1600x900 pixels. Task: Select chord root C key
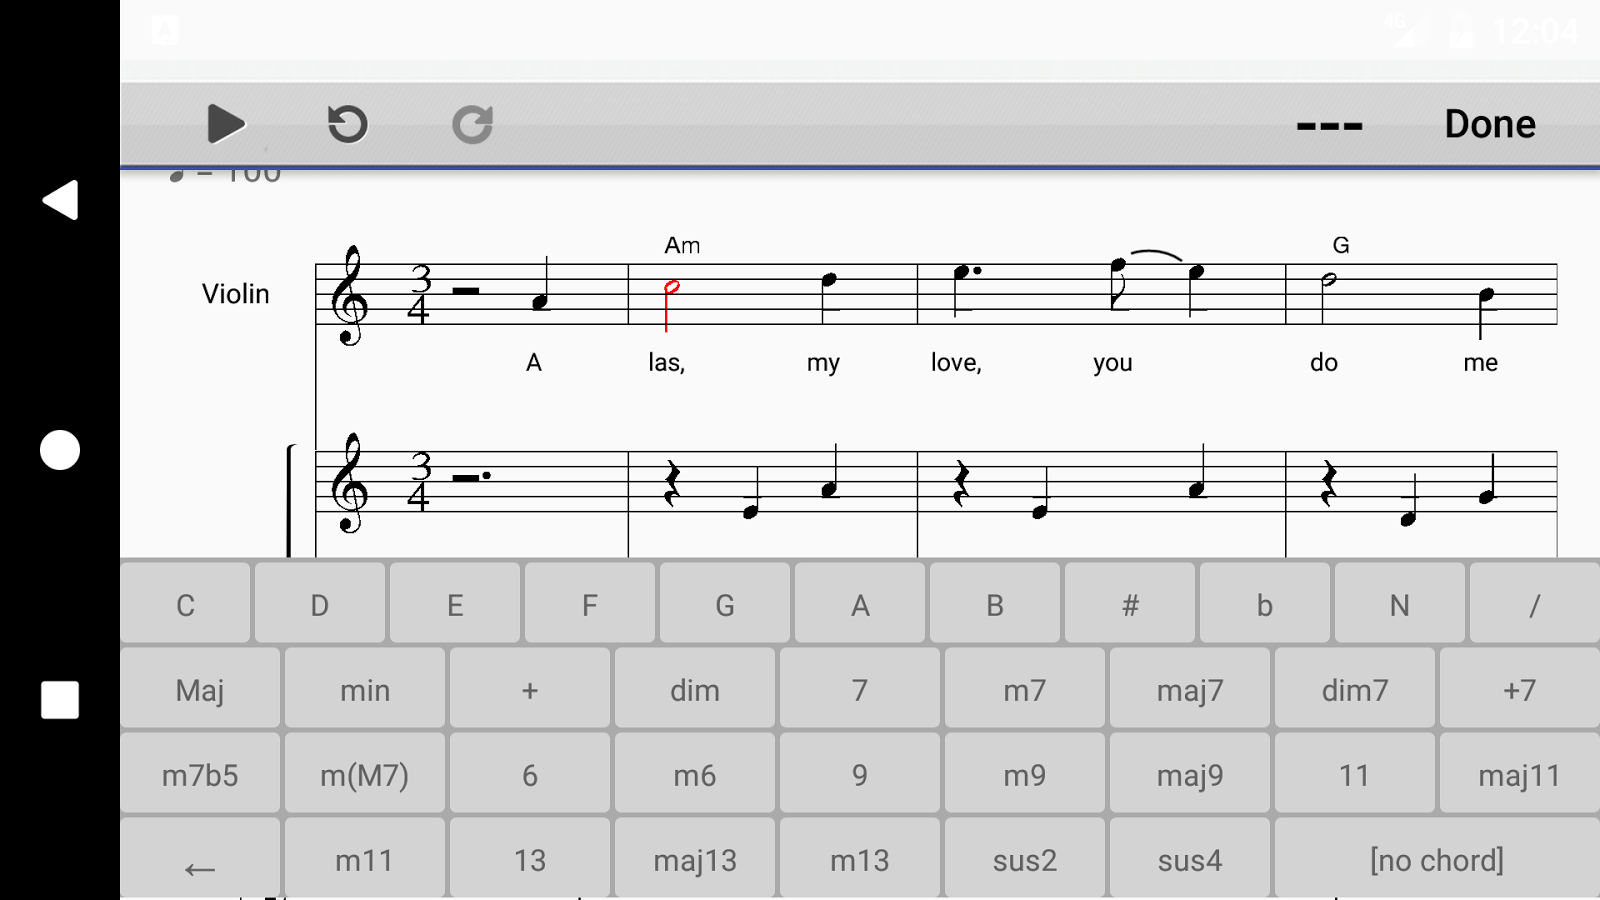(185, 603)
